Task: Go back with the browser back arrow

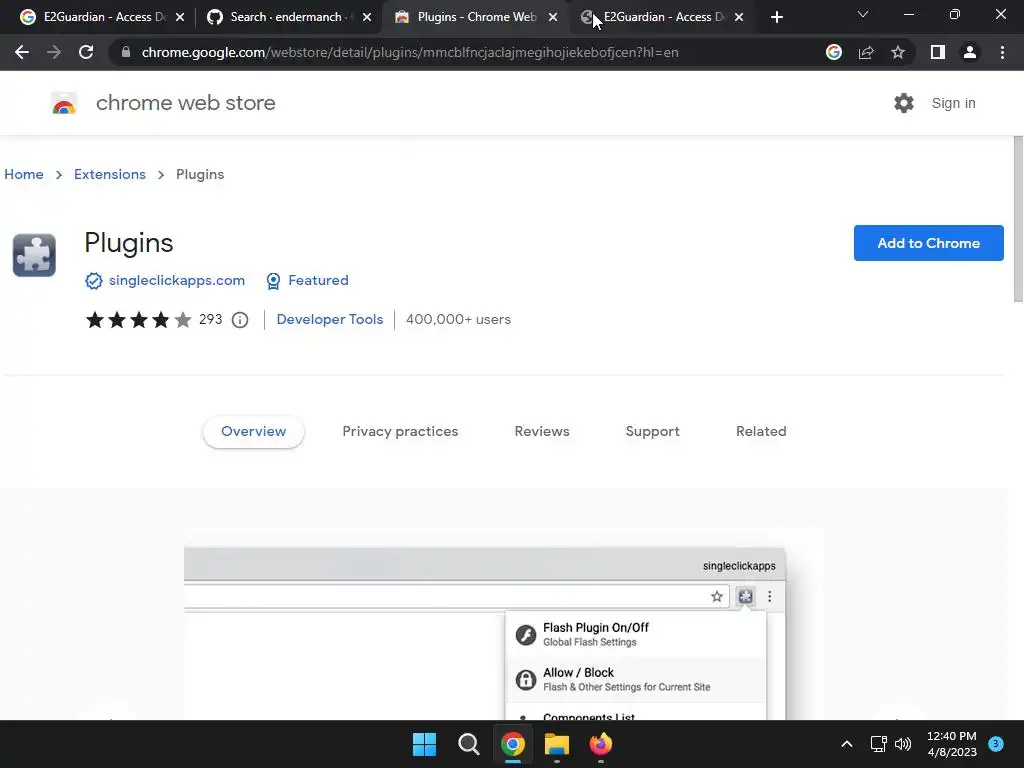Action: [x=22, y=52]
